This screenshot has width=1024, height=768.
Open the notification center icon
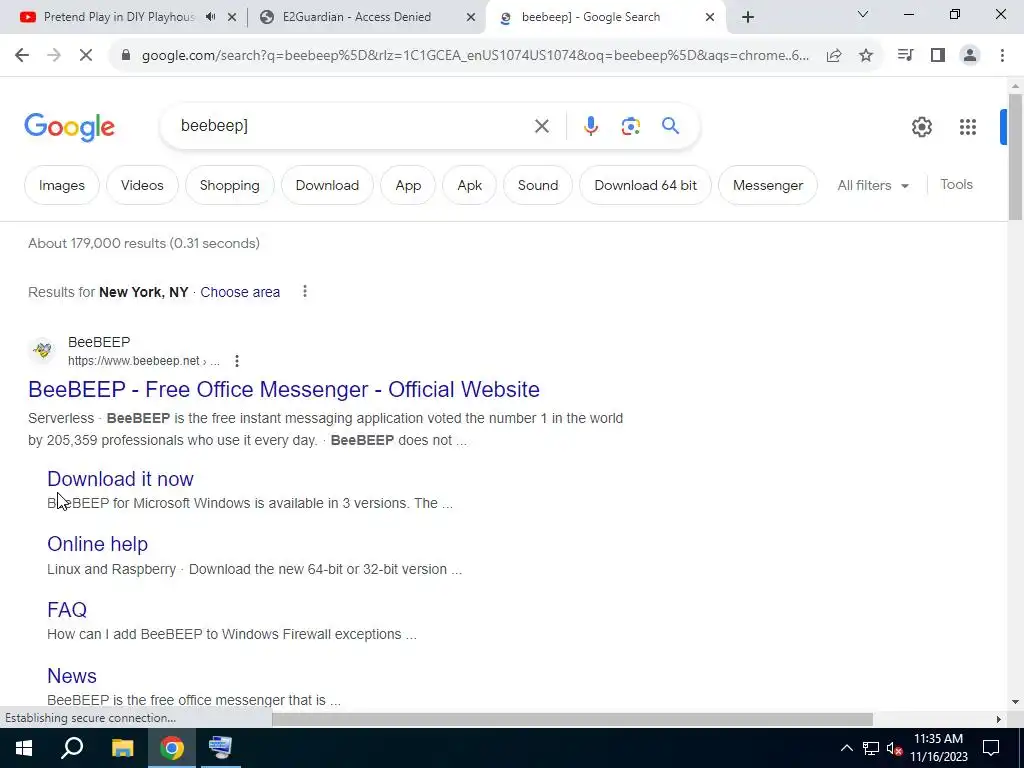tap(991, 748)
